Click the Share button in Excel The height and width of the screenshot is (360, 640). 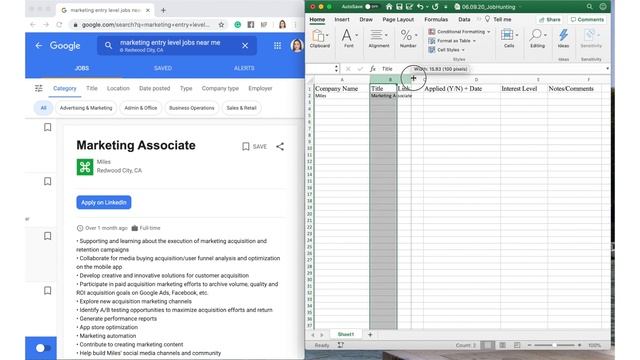(549, 20)
